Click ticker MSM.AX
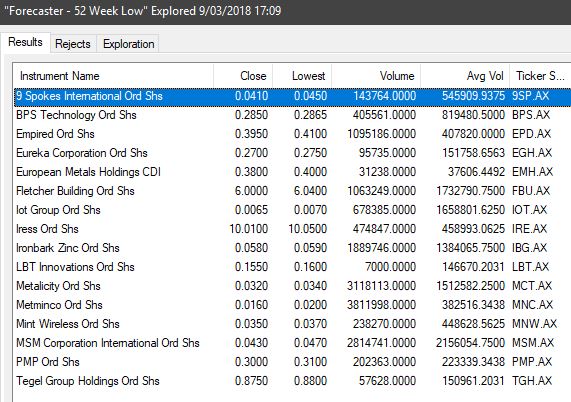Screen dimensions: 571x402 point(533,343)
